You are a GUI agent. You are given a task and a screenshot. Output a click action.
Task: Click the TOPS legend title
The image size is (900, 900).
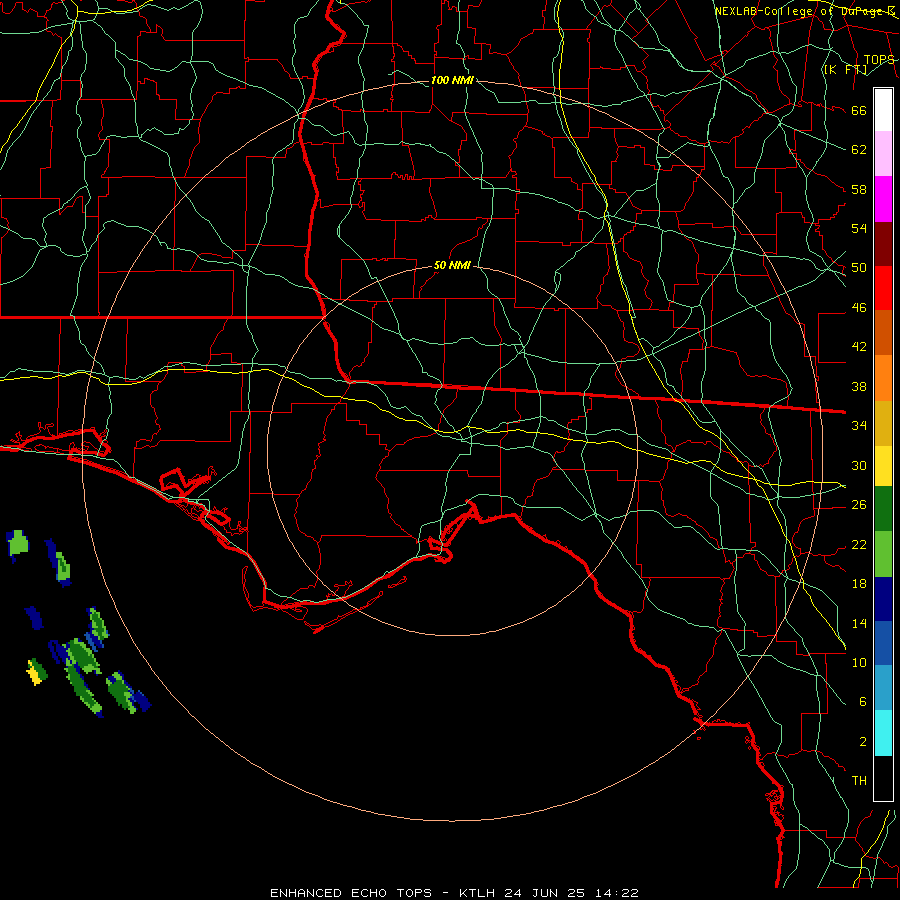click(x=879, y=60)
